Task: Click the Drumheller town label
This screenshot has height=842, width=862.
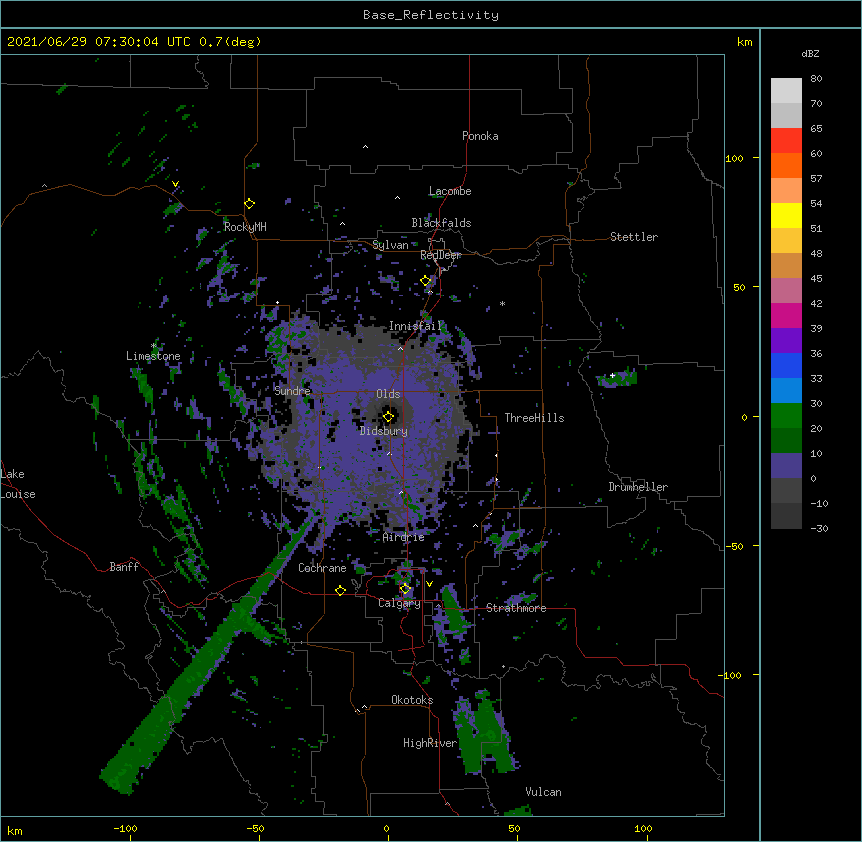Action: tap(638, 487)
